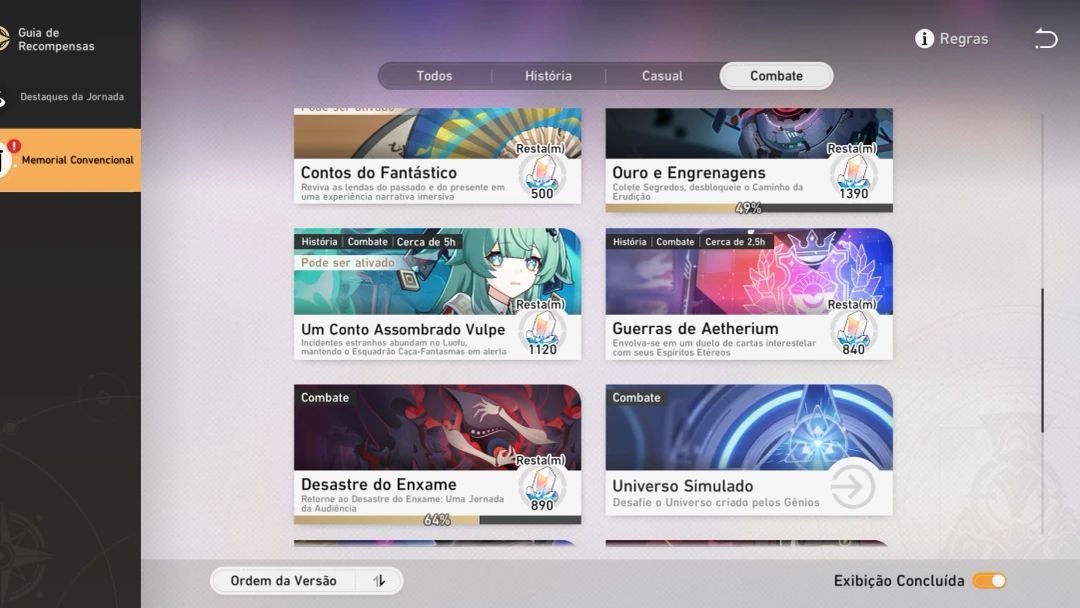The height and width of the screenshot is (608, 1080).
Task: Open Destaques da Jornada in the sidebar
Action: 70,97
